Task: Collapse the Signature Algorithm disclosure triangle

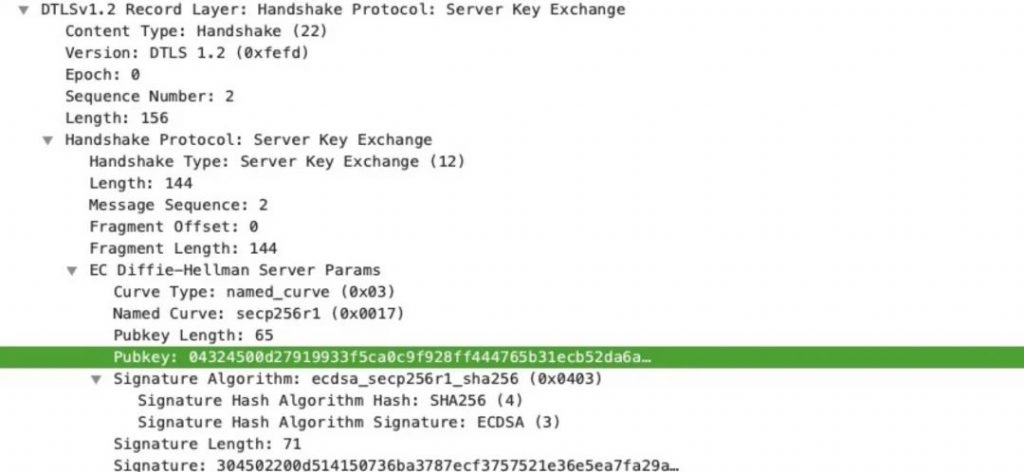Action: tap(96, 379)
